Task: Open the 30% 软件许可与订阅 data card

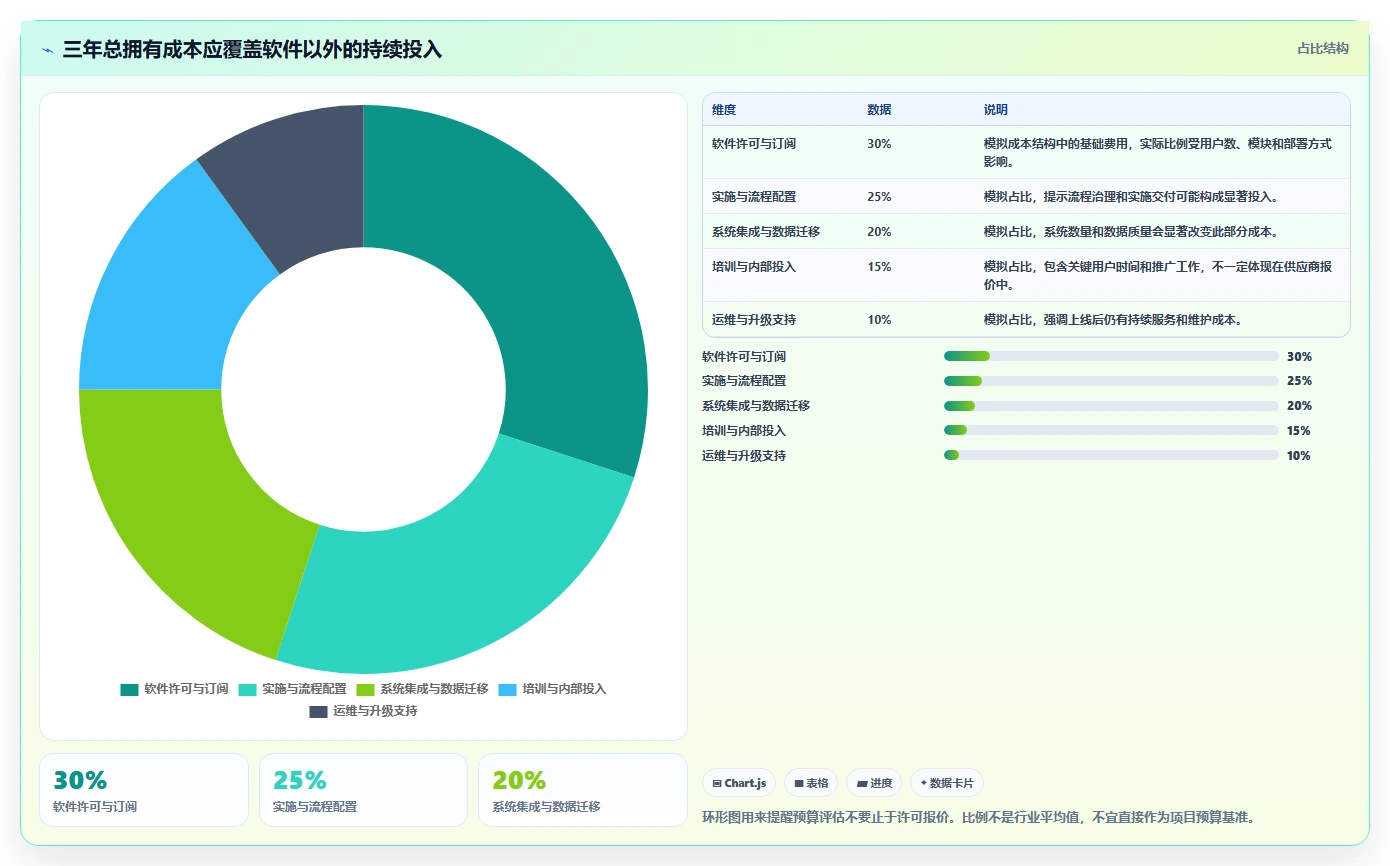Action: (x=144, y=790)
